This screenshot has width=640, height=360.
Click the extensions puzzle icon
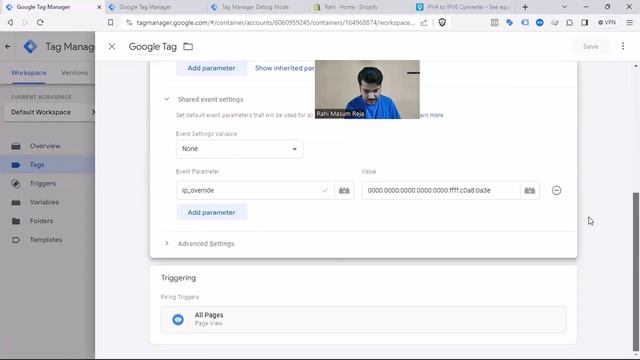point(569,22)
